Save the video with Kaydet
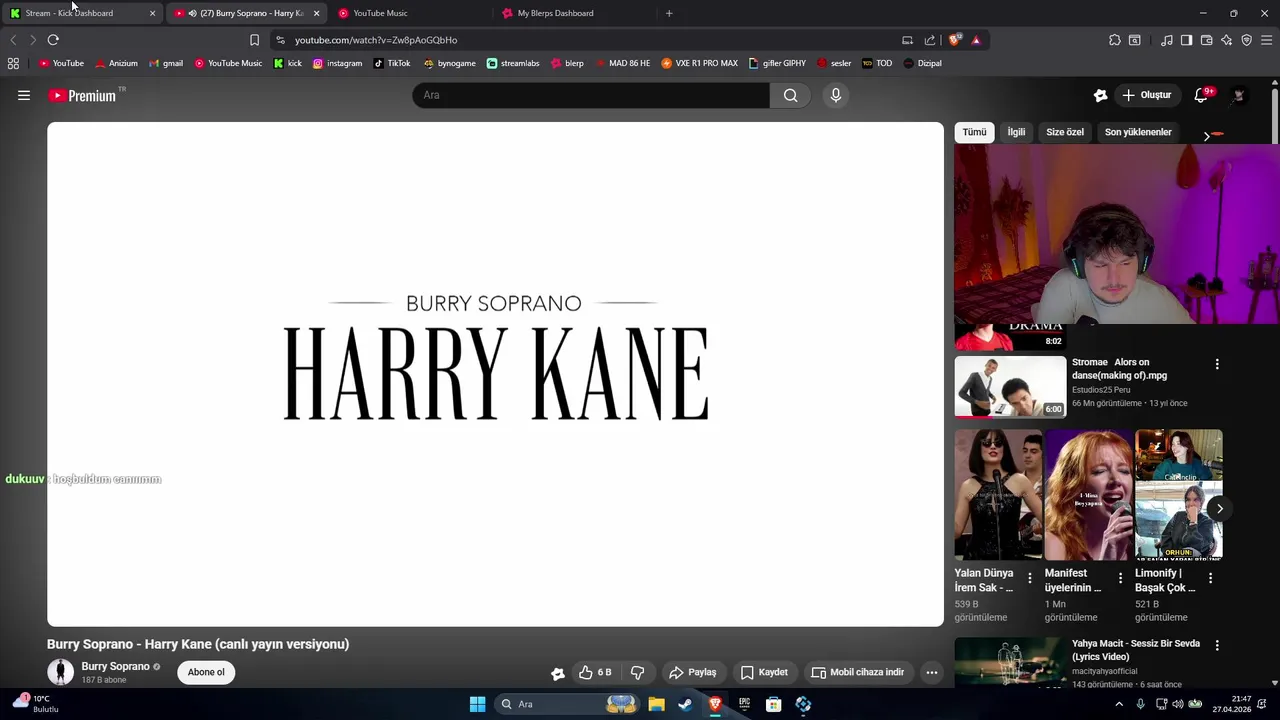Screen dimensions: 1280x720 765,672
